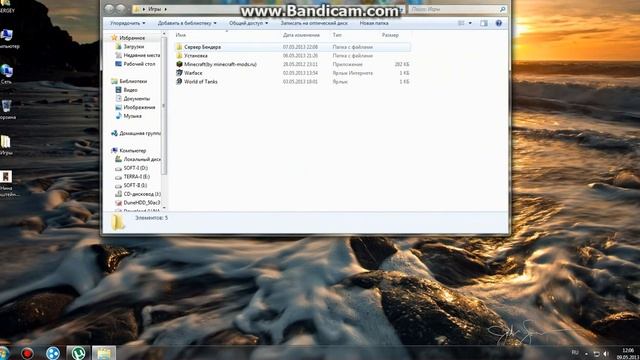Open the Общий доступ dropdown
Screen dimensions: 640x360
point(248,23)
